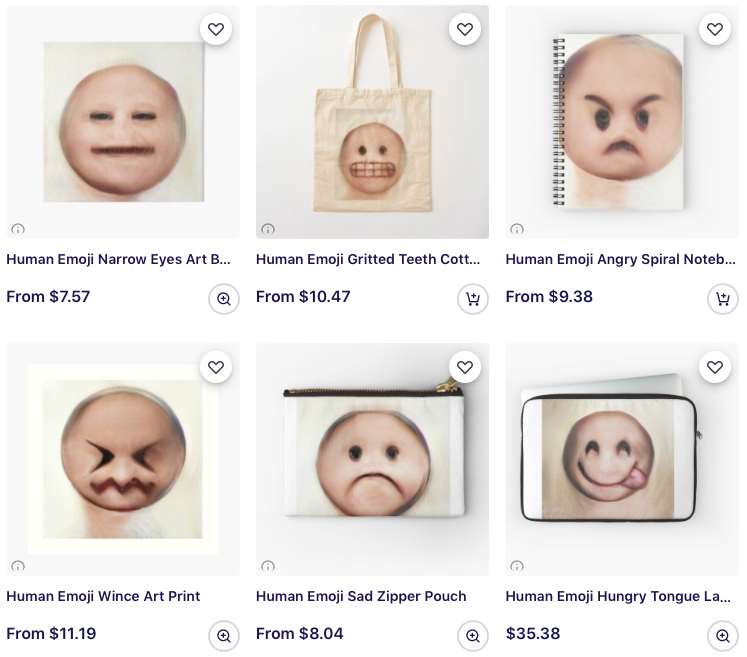Open quick view magnifier for Wince Art Print

[x=224, y=635]
